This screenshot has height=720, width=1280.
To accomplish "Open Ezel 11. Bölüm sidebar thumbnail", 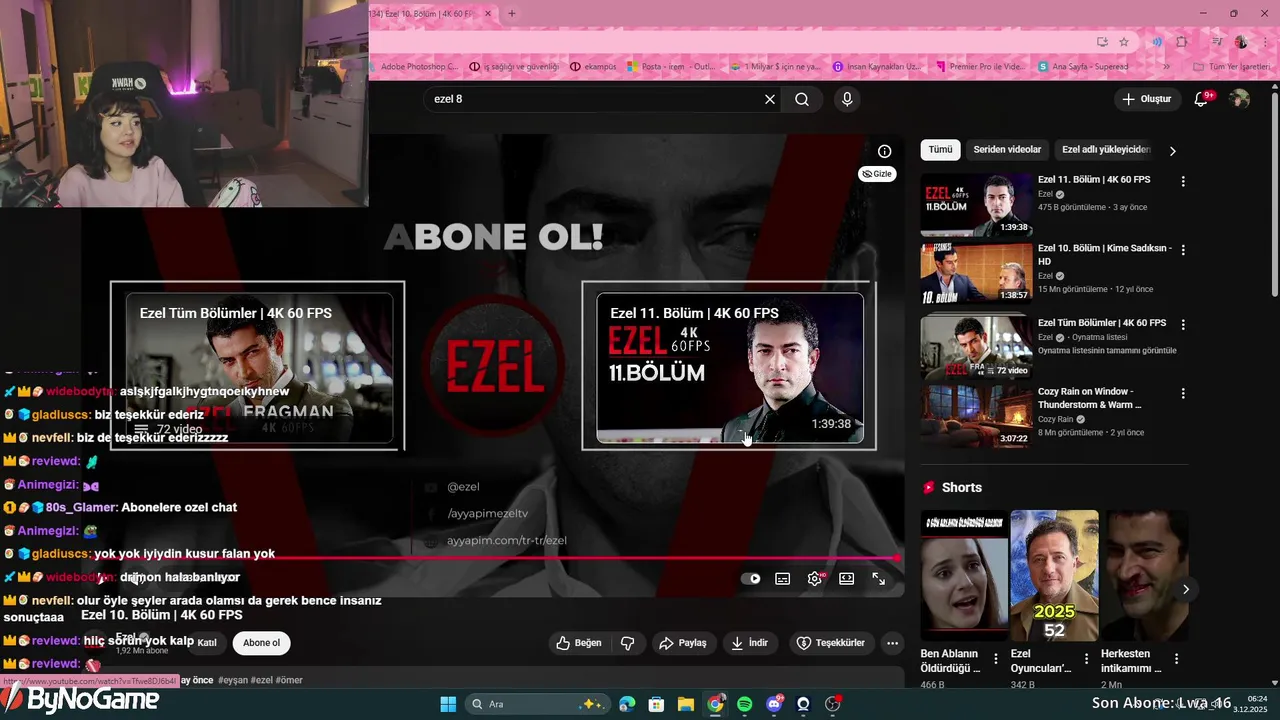I will tap(976, 204).
